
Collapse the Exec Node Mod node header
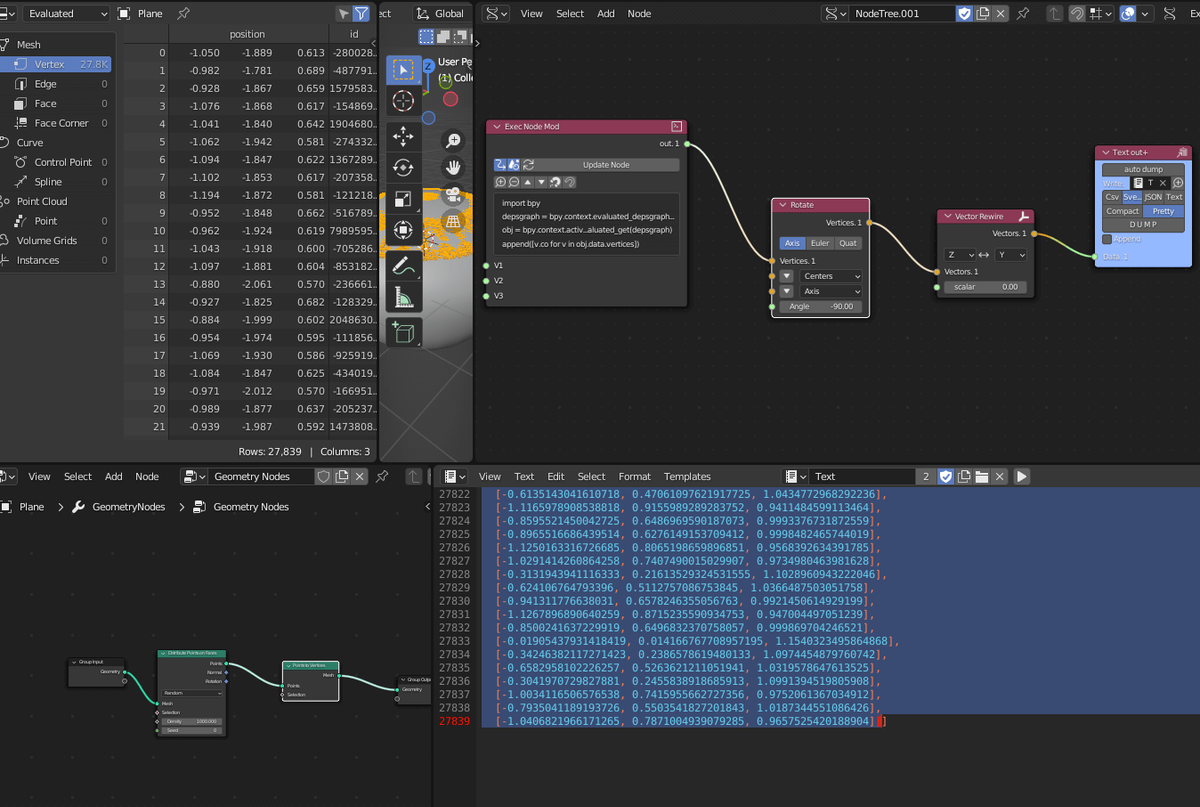coord(498,127)
